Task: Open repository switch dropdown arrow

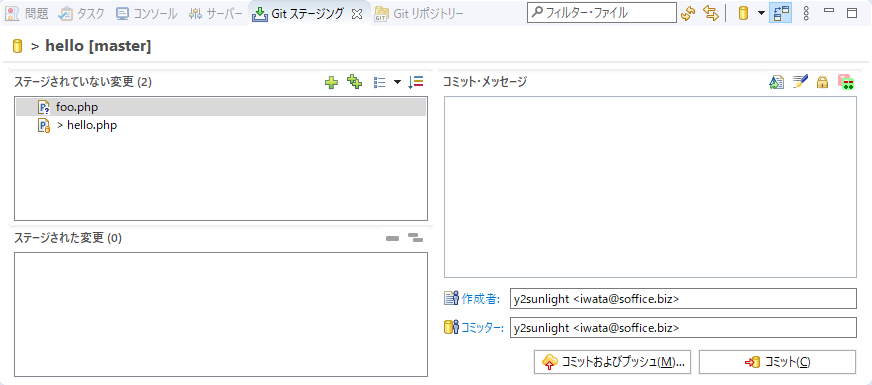Action: tap(761, 13)
